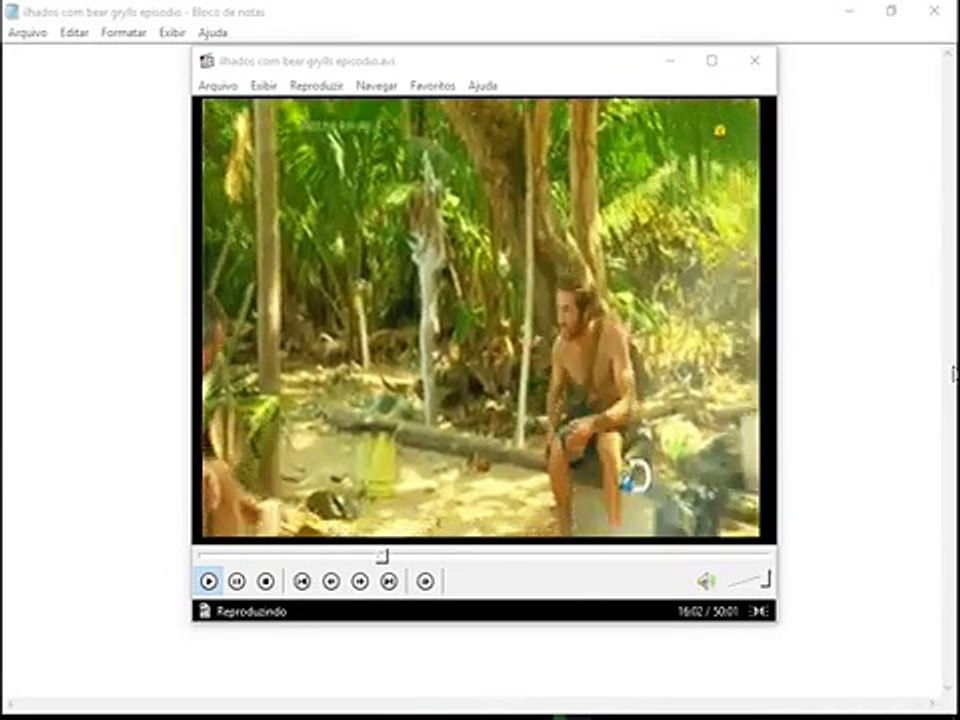Image resolution: width=960 pixels, height=720 pixels.
Task: Pause the video playback
Action: pyautogui.click(x=237, y=581)
